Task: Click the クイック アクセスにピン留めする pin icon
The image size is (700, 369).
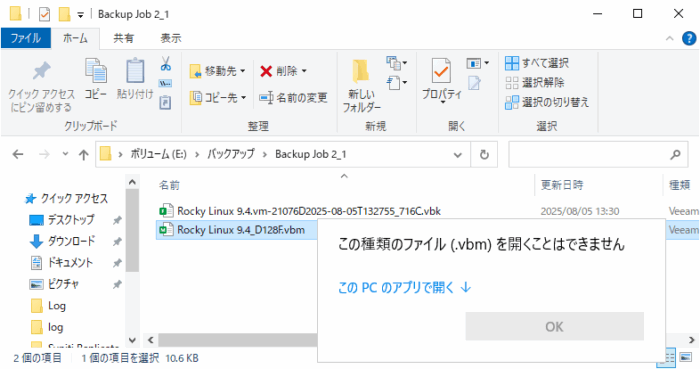Action: 42,70
